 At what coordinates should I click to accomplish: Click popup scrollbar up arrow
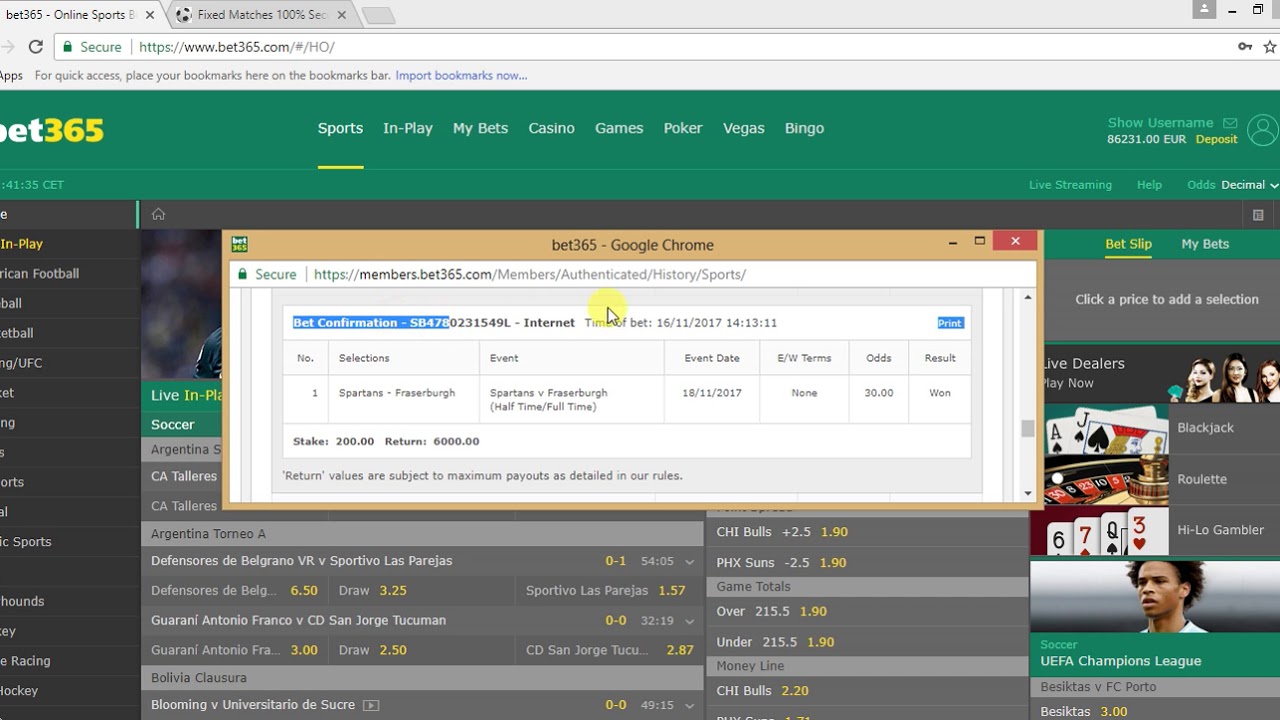pyautogui.click(x=1028, y=298)
